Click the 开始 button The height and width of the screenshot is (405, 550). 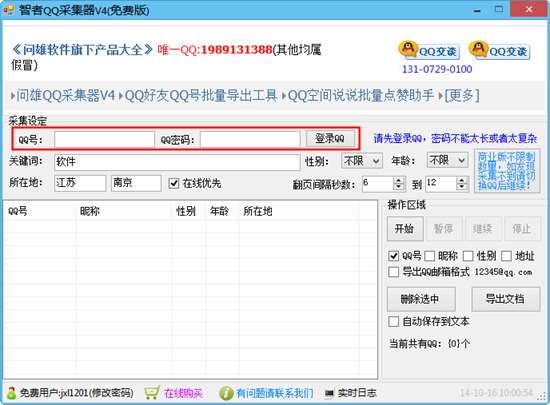[405, 229]
